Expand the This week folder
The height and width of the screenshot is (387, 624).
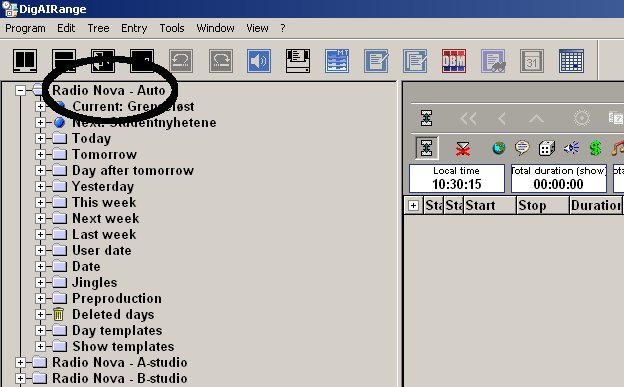tap(40, 202)
